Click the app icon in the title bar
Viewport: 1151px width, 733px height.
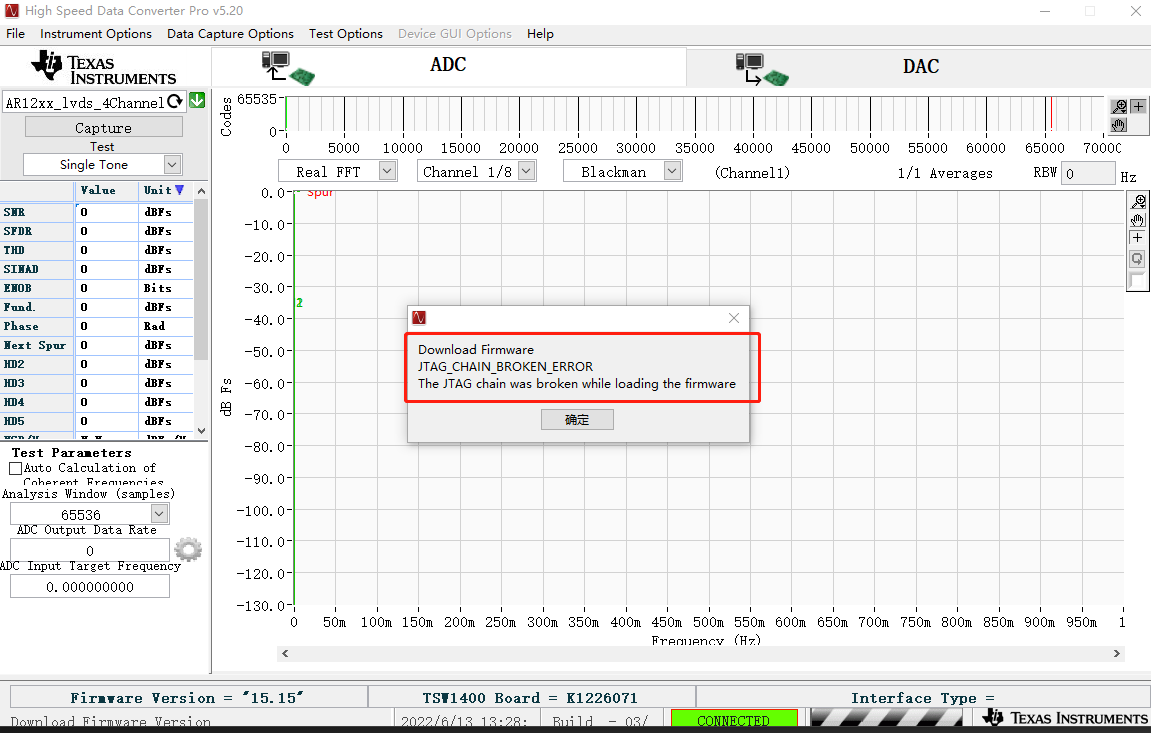pos(11,10)
